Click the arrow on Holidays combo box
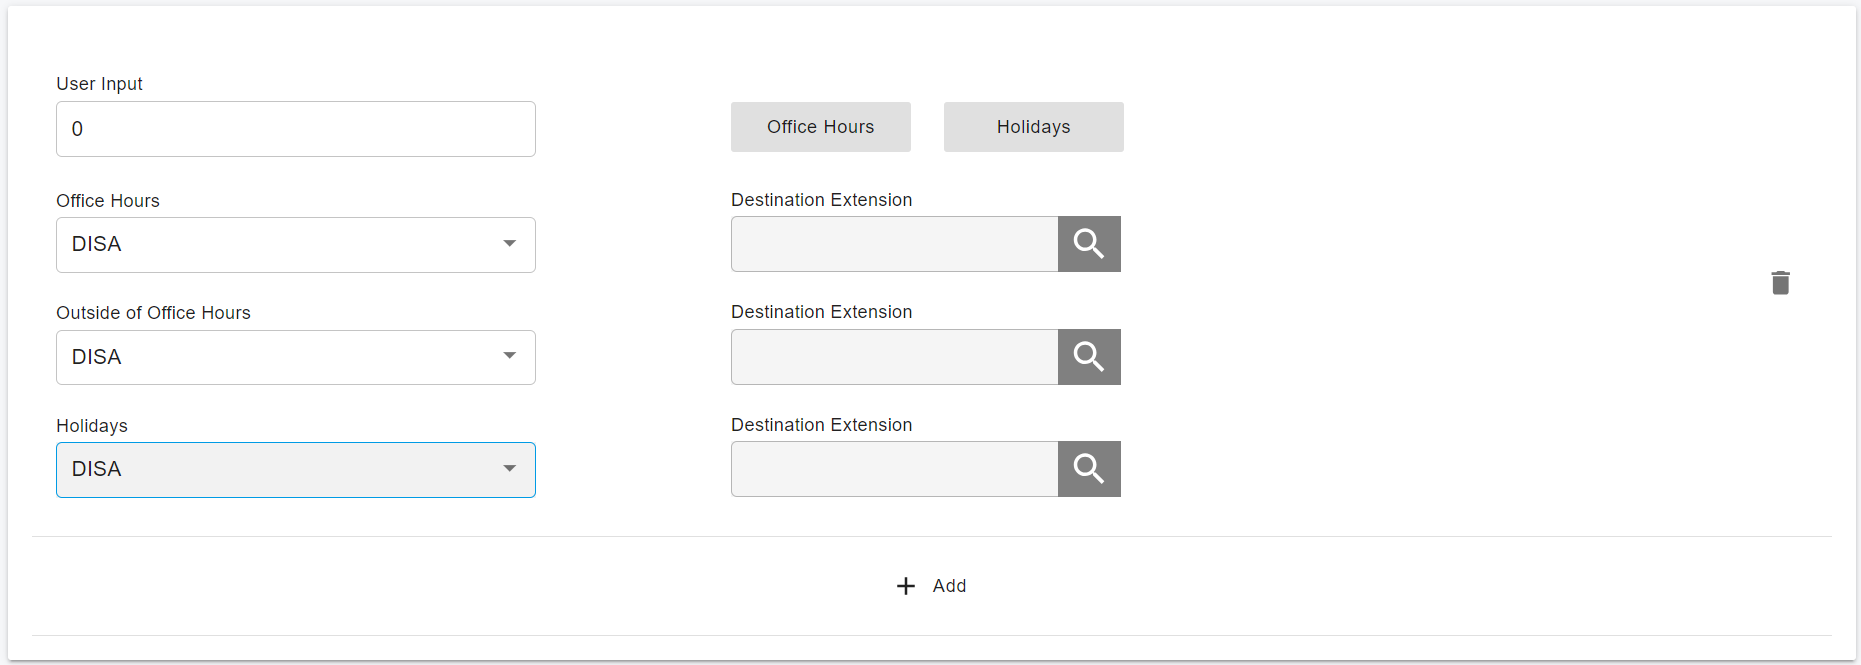The width and height of the screenshot is (1861, 665). [x=510, y=469]
